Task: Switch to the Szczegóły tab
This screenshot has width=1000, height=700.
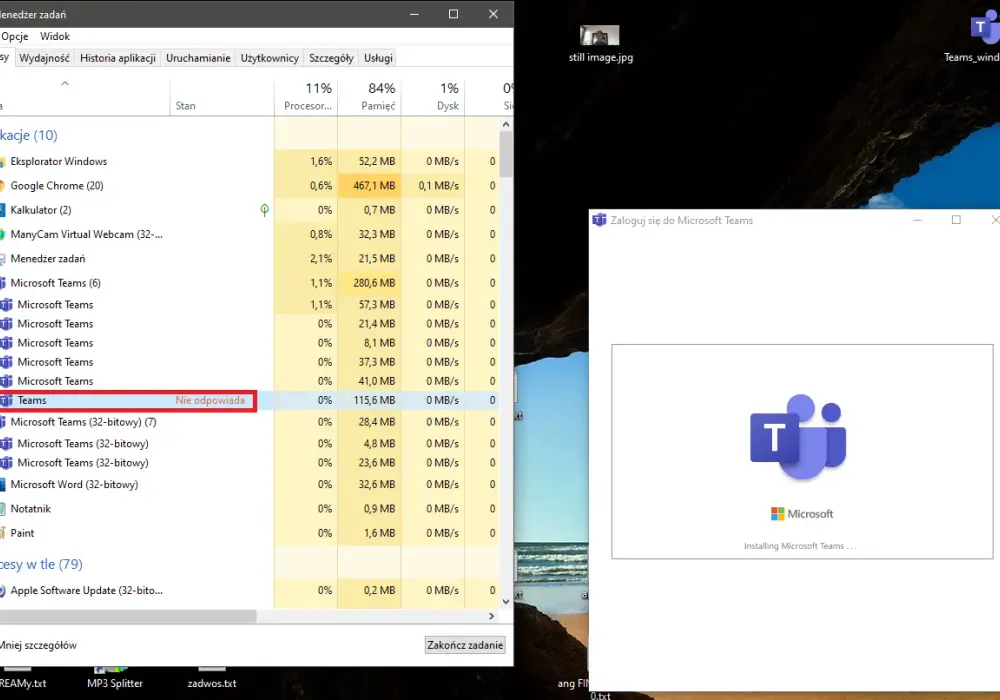Action: (x=331, y=58)
